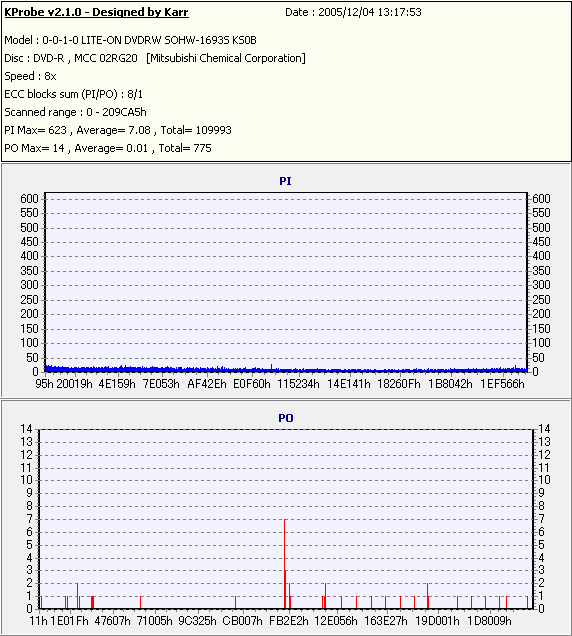Click the PI chart title
The width and height of the screenshot is (572, 636).
coord(285,181)
